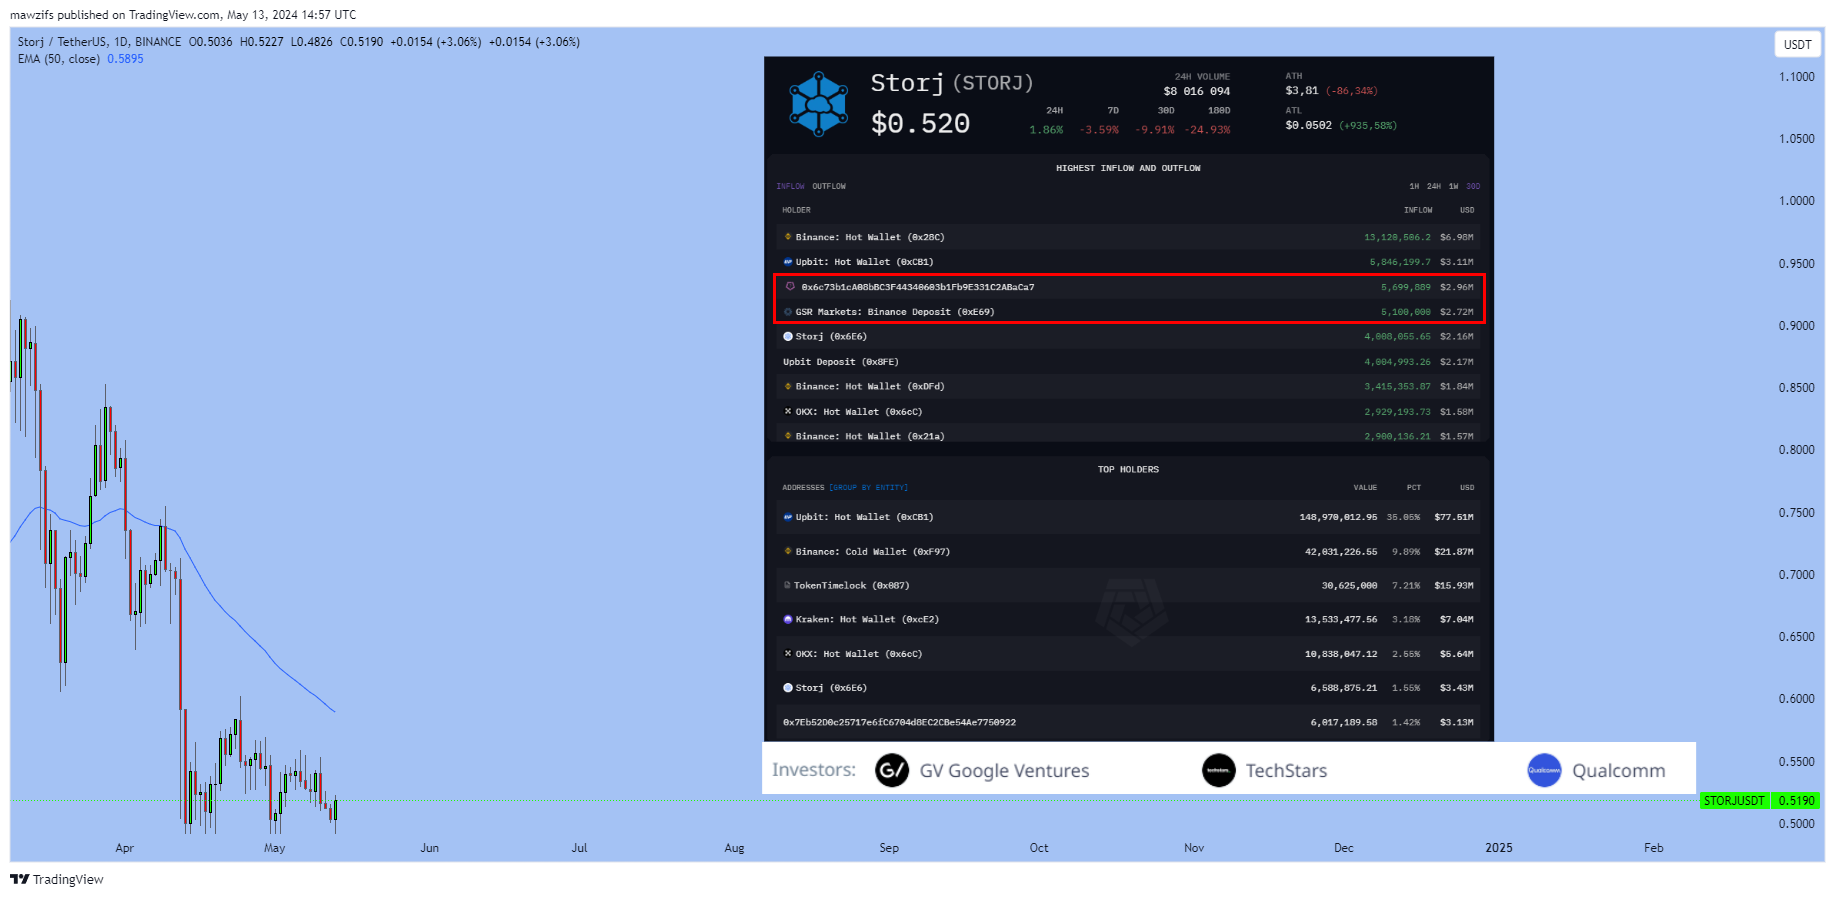Click the GV Google Ventures logo
The image size is (1835, 897).
[892, 770]
